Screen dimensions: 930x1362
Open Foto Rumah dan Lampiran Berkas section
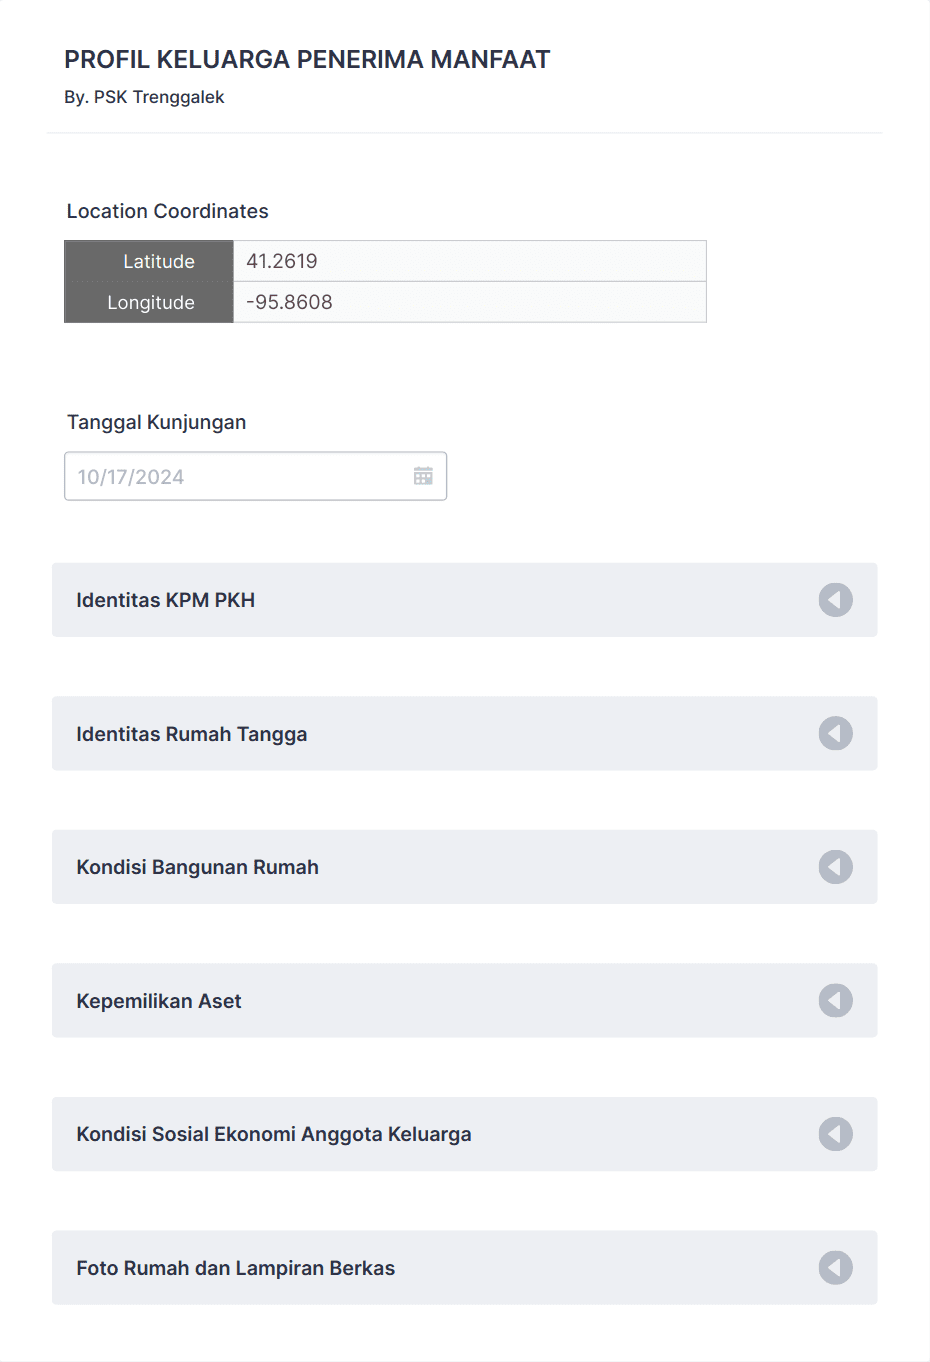click(x=464, y=1268)
